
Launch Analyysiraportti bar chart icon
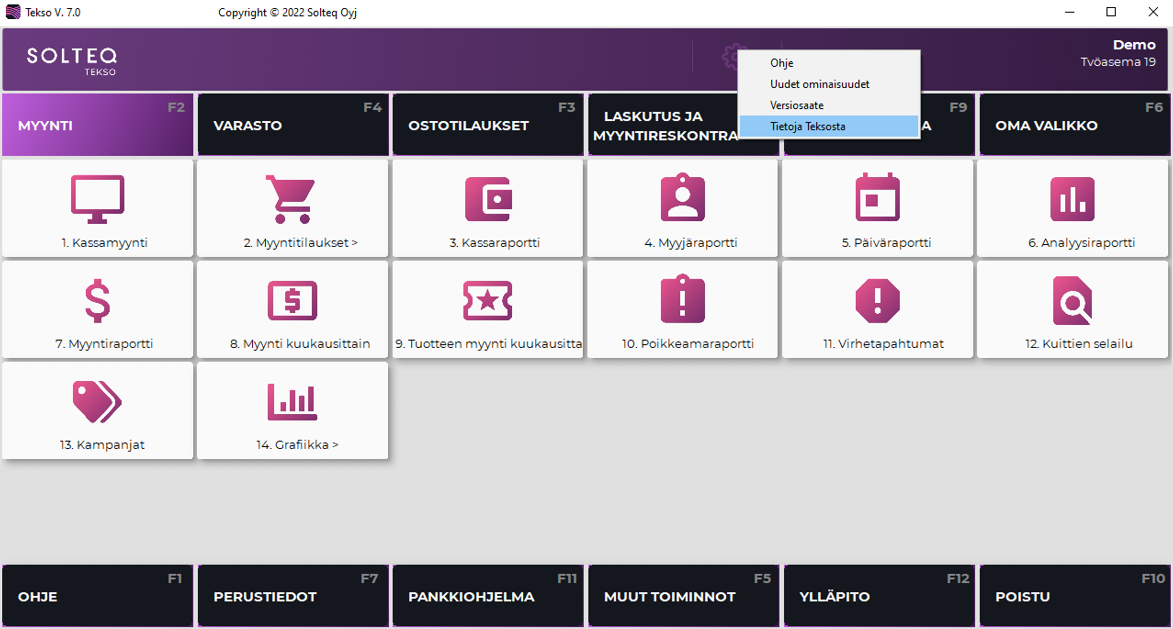pyautogui.click(x=1072, y=199)
